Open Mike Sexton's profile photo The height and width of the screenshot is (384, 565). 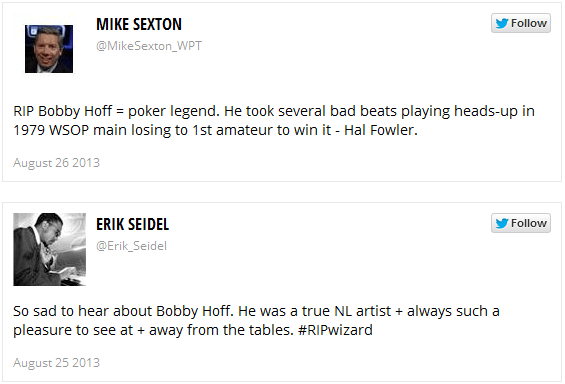(x=49, y=49)
